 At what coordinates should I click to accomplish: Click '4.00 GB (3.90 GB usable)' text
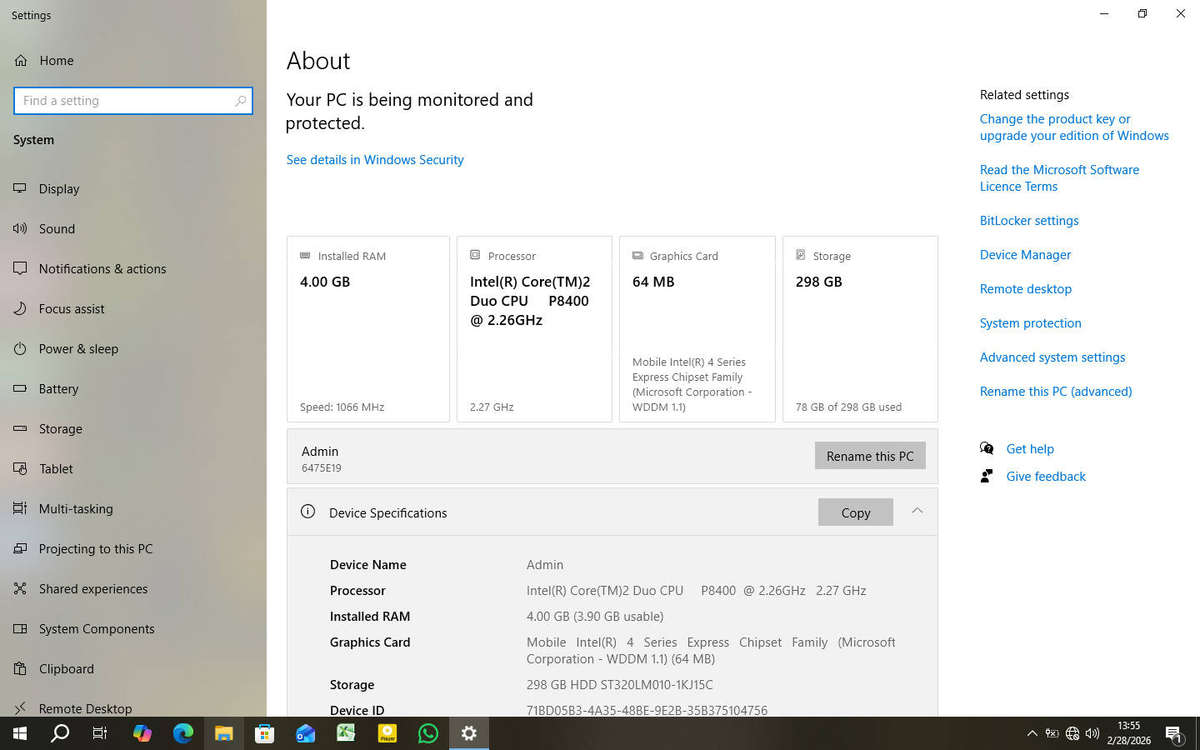[595, 617]
